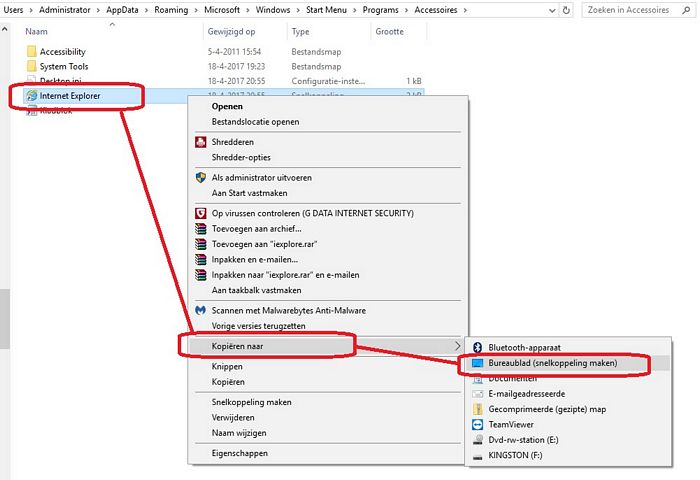Click the date 5-4-2011 15:54
The width and height of the screenshot is (700, 480).
[234, 52]
